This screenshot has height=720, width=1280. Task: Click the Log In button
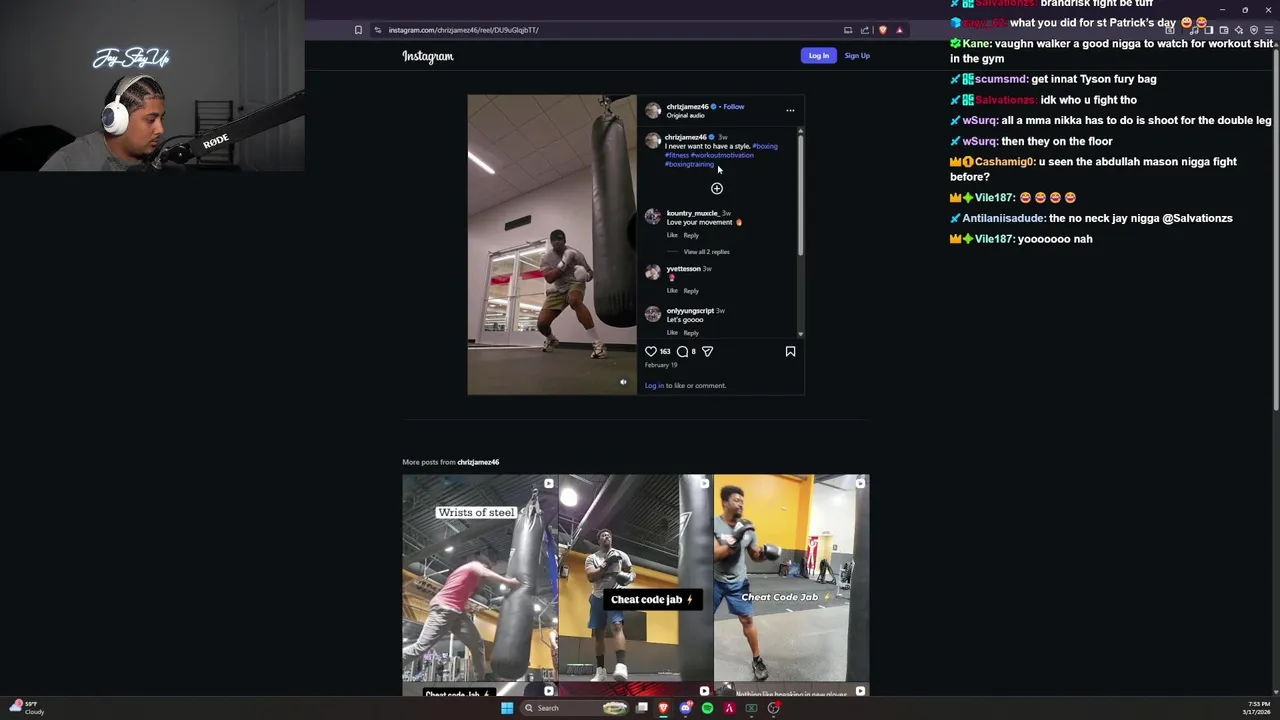point(818,56)
